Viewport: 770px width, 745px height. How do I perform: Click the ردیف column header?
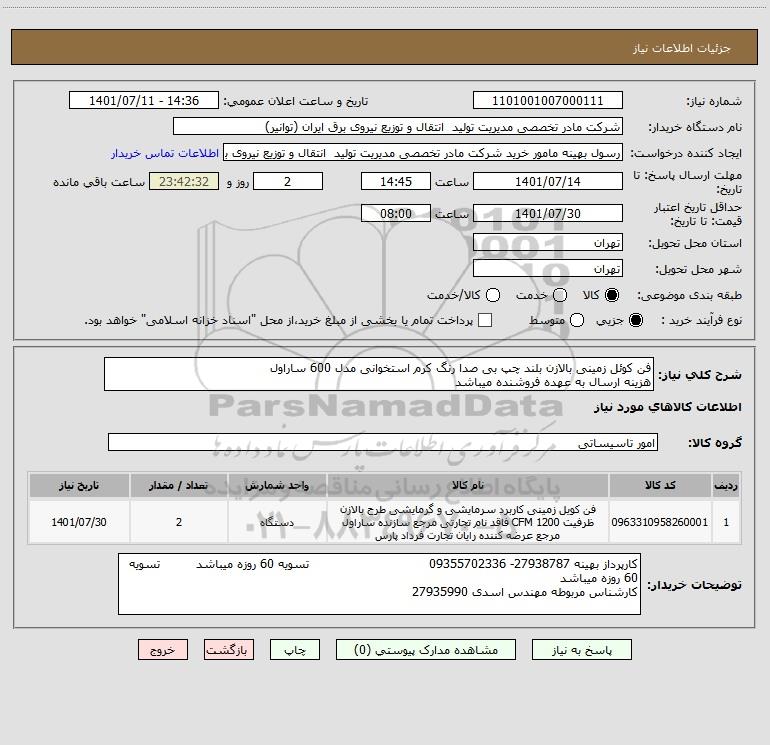(726, 485)
